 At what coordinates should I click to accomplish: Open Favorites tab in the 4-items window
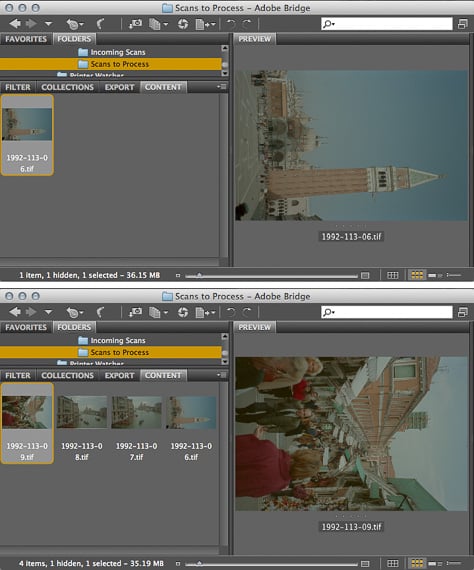(26, 327)
